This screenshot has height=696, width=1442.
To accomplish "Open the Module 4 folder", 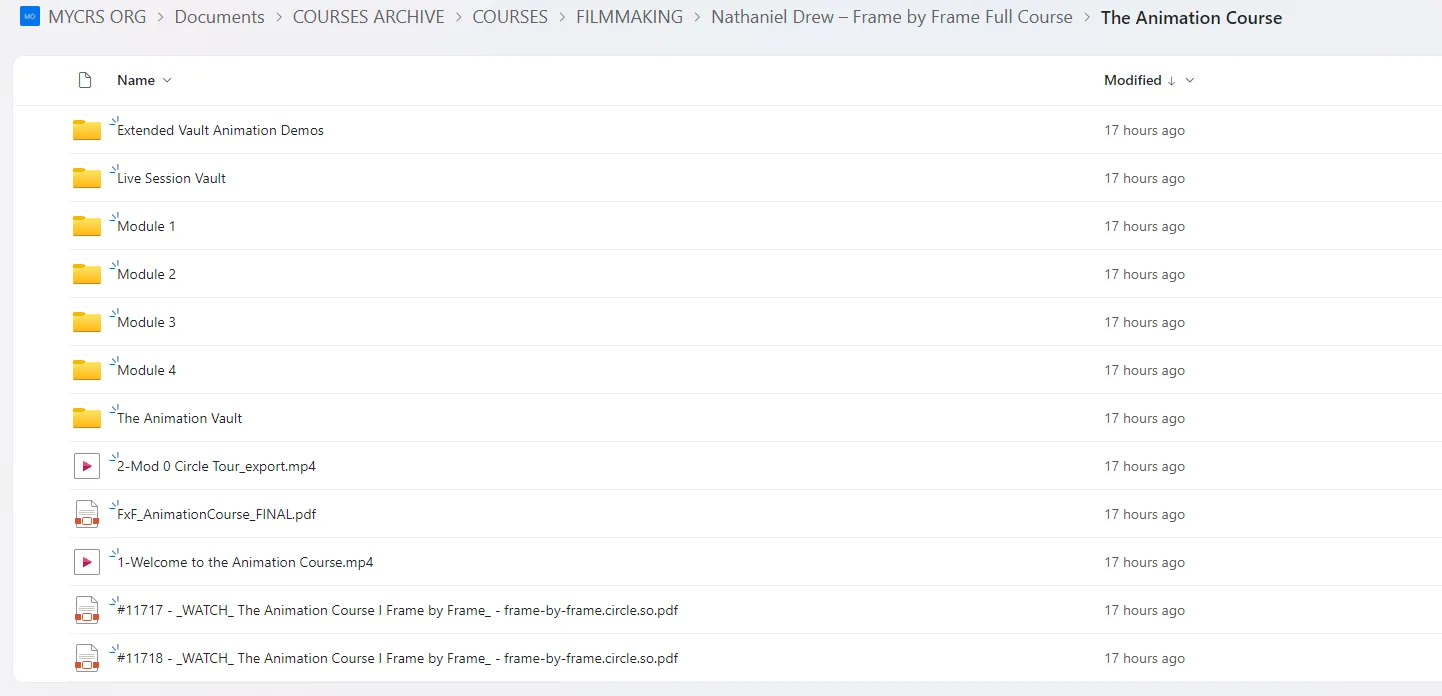I will [146, 371].
